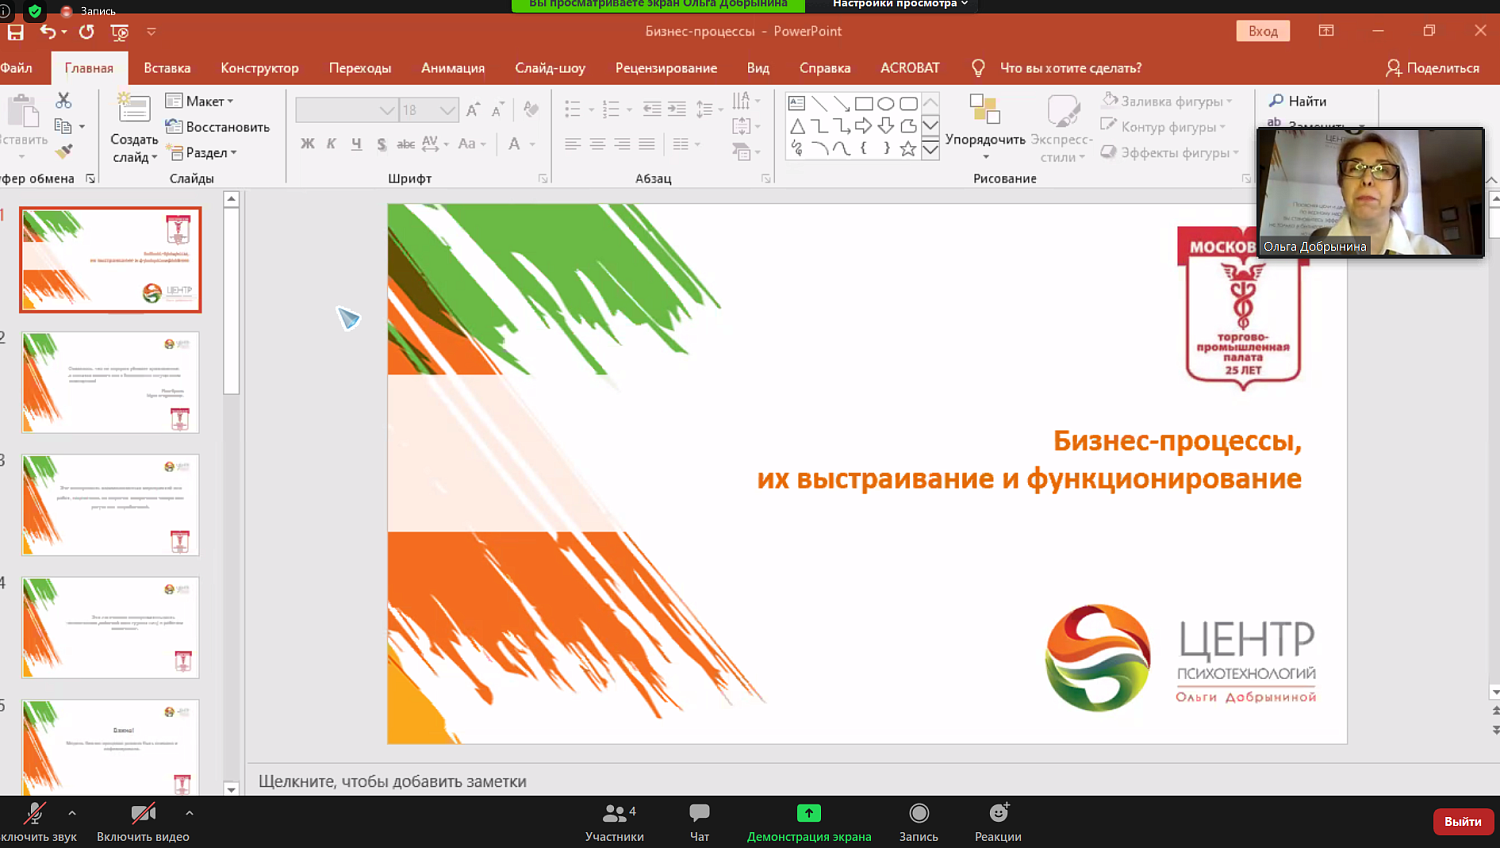
Task: Open the Шрифт dialog launcher
Action: (543, 179)
